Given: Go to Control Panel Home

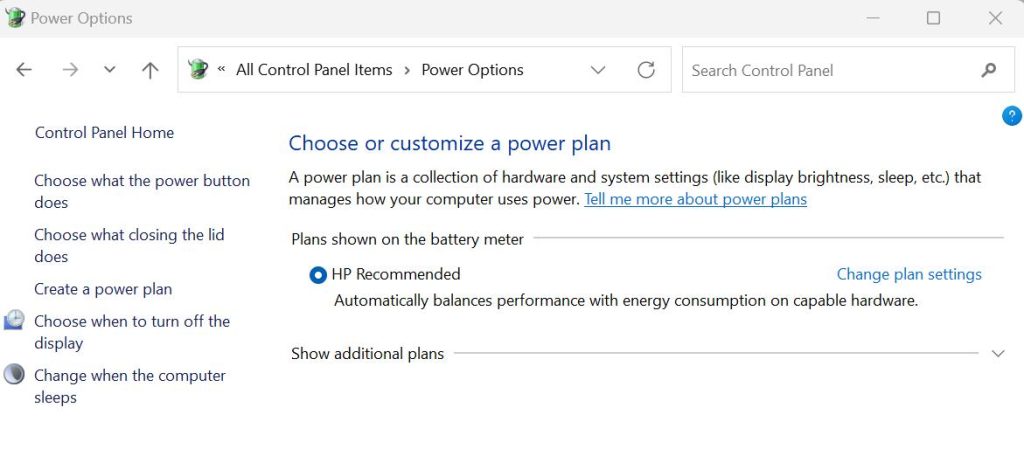Looking at the screenshot, I should point(104,132).
